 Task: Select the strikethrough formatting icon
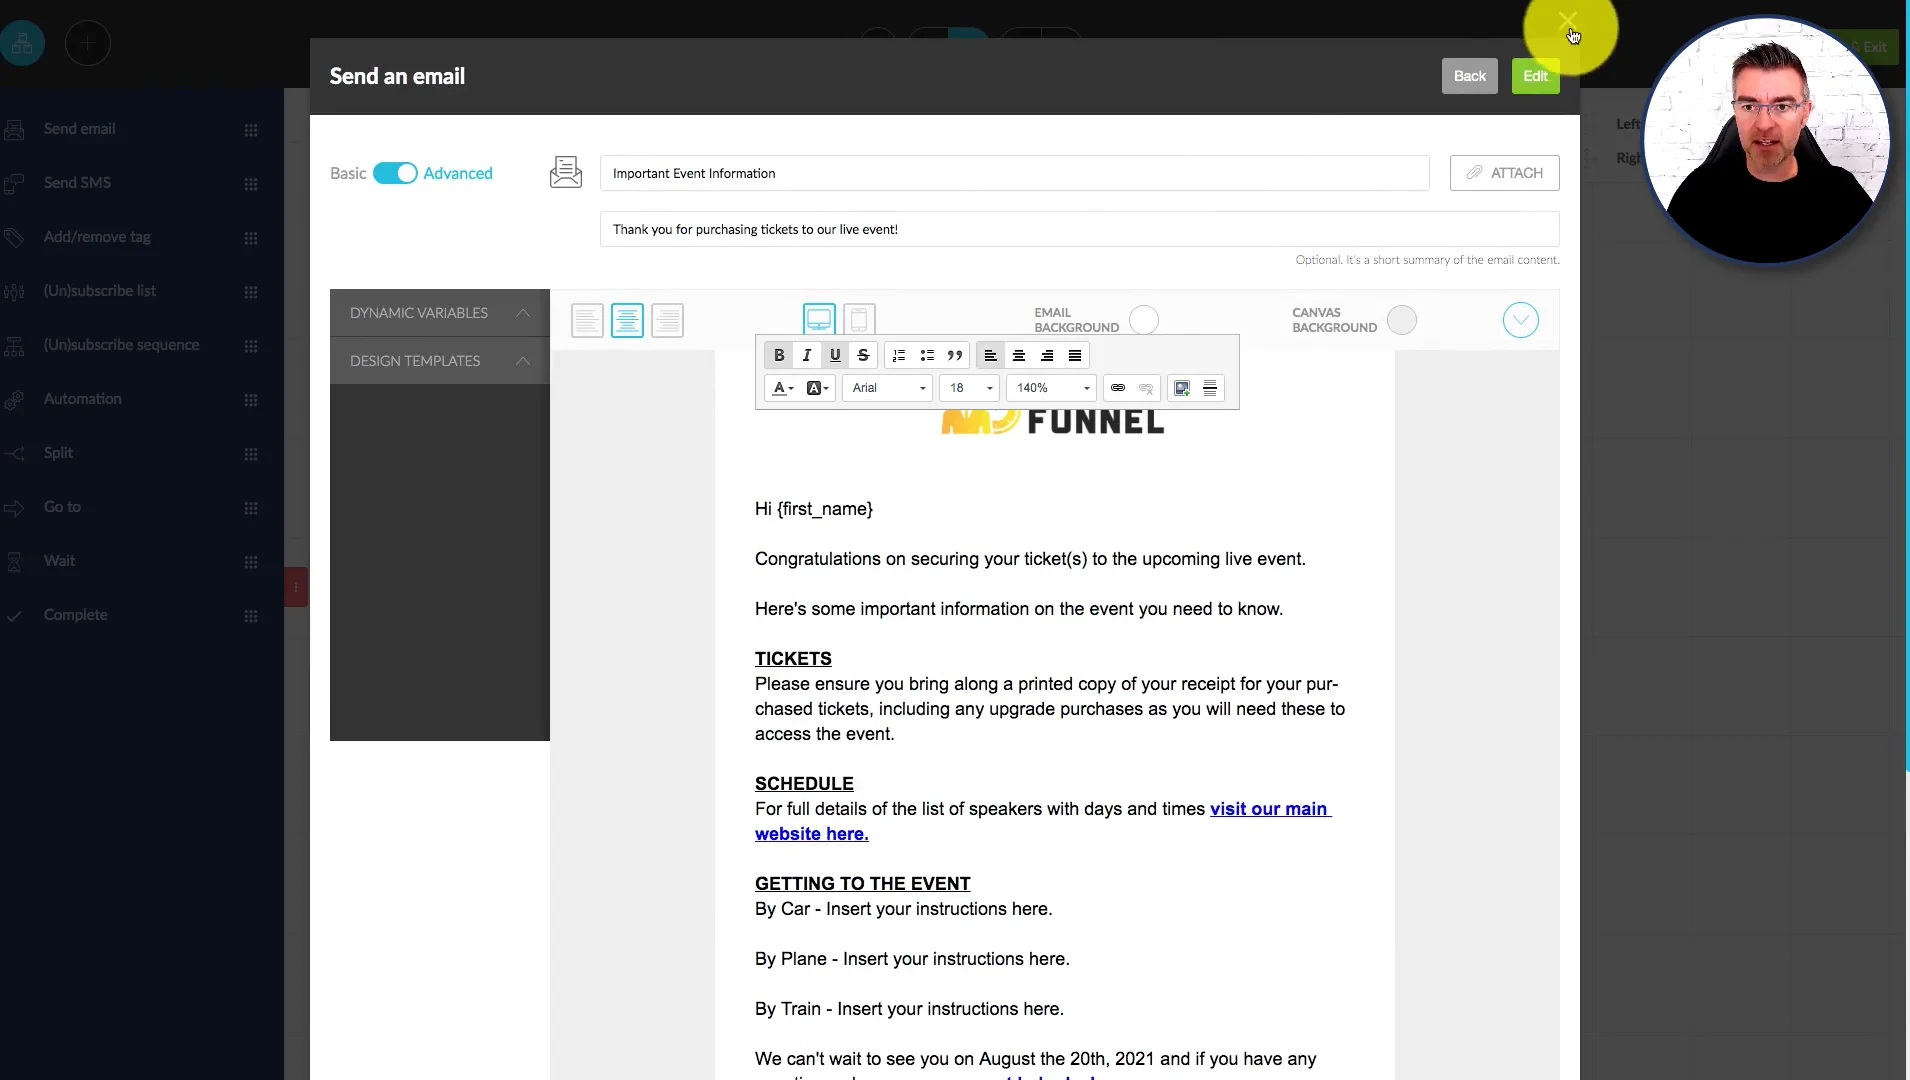click(x=862, y=355)
